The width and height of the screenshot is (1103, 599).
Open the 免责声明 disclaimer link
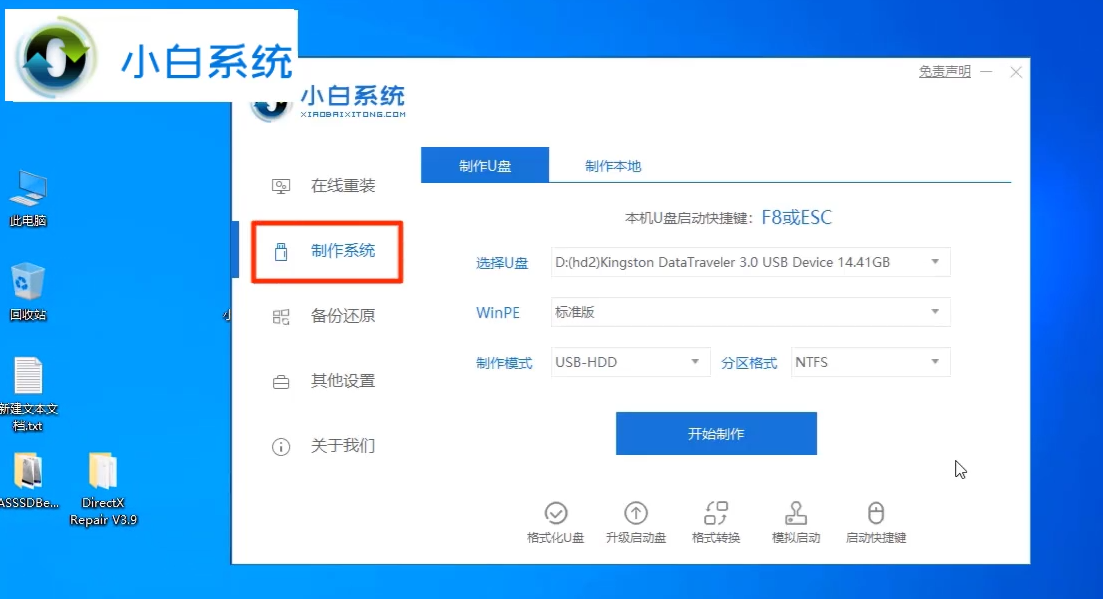945,72
